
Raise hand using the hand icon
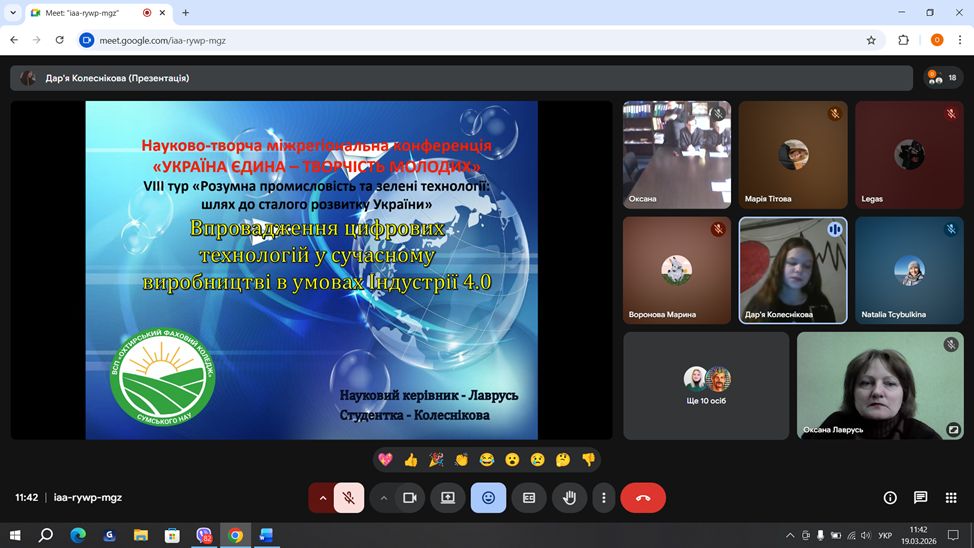(x=569, y=497)
